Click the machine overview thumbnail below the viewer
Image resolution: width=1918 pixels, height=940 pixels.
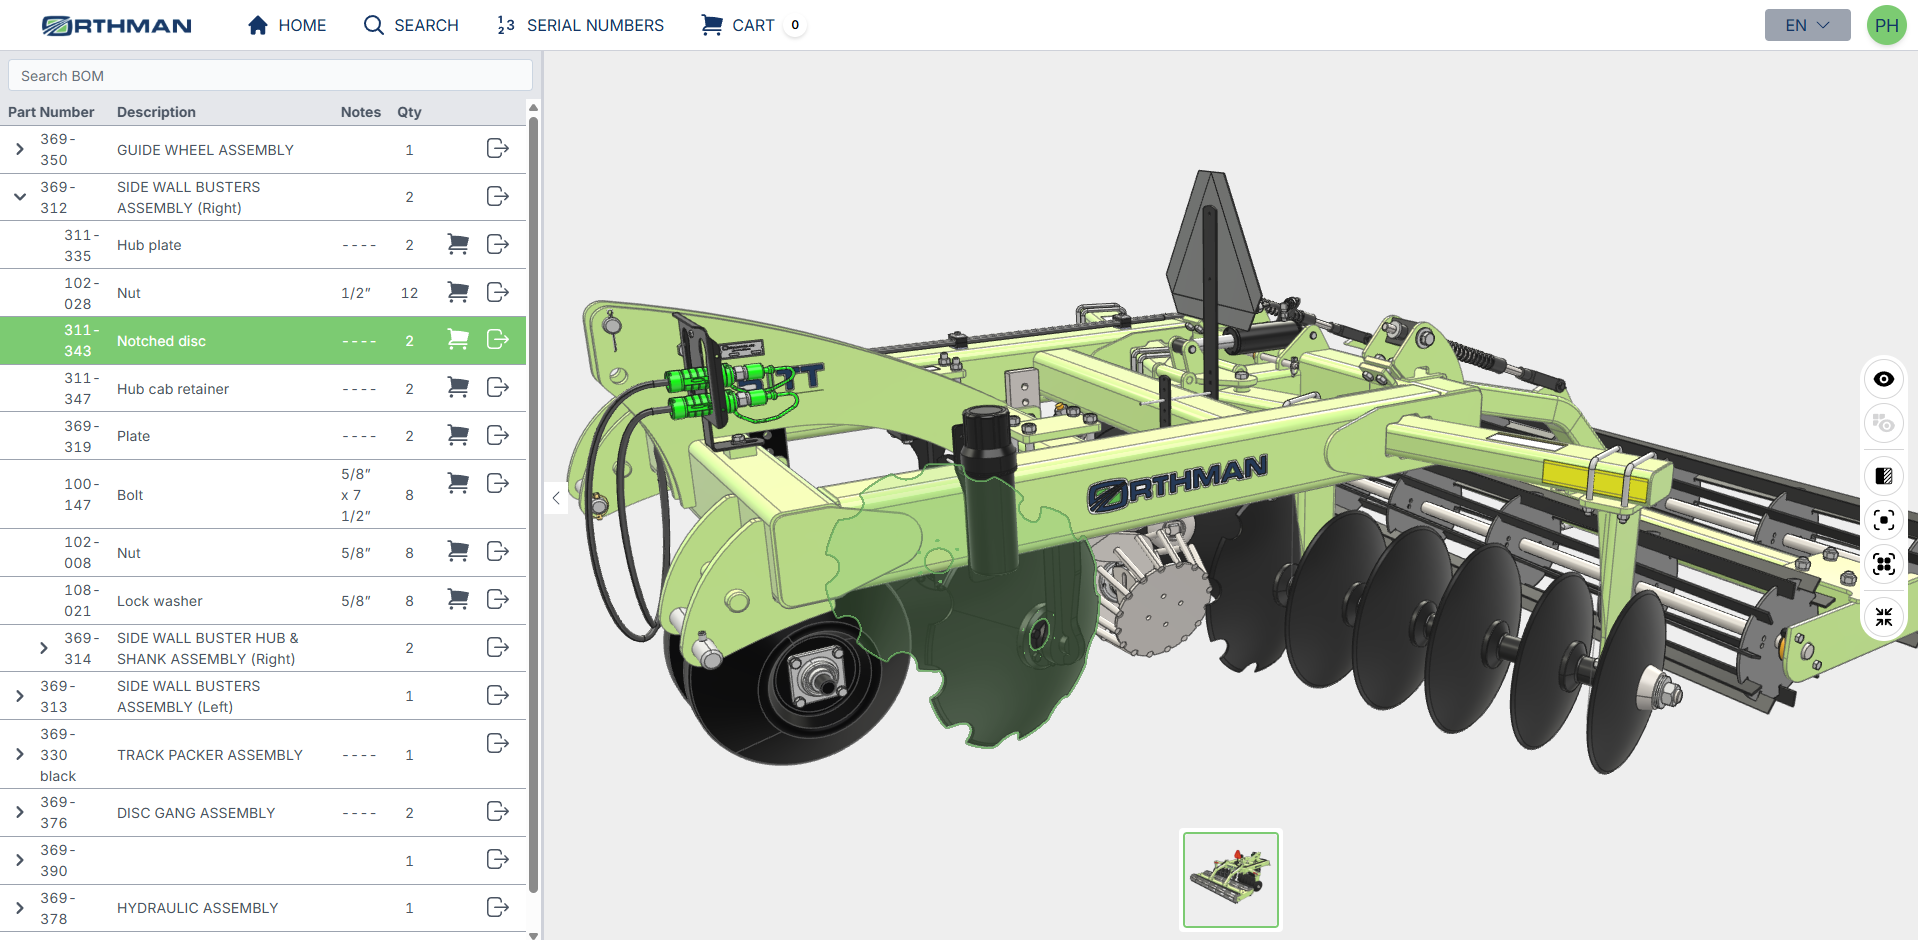tap(1230, 879)
